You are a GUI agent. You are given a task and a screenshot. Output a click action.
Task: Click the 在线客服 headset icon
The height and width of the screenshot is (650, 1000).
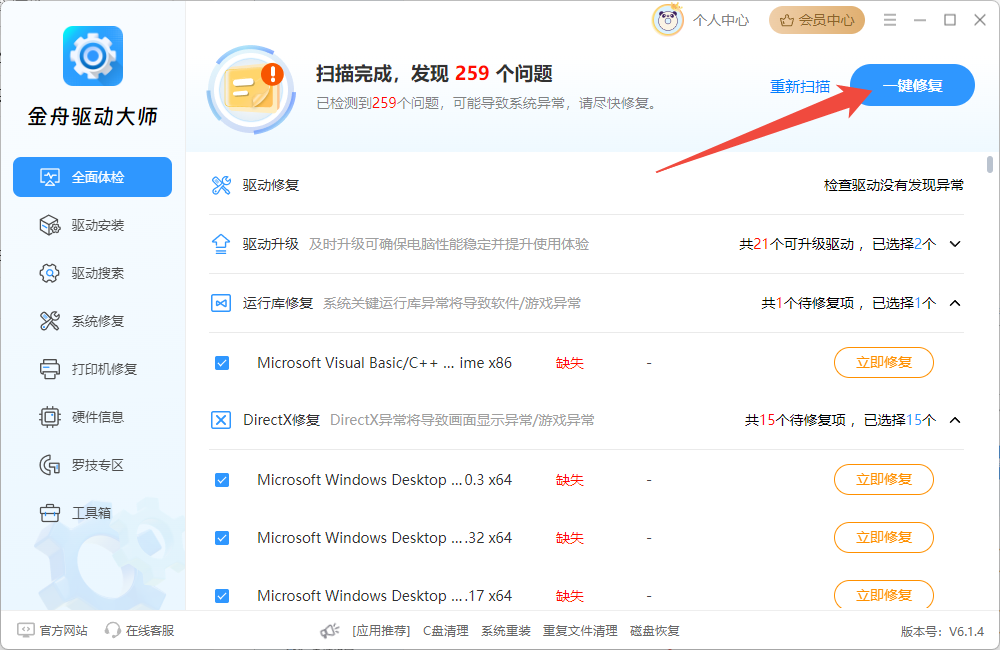[x=113, y=630]
